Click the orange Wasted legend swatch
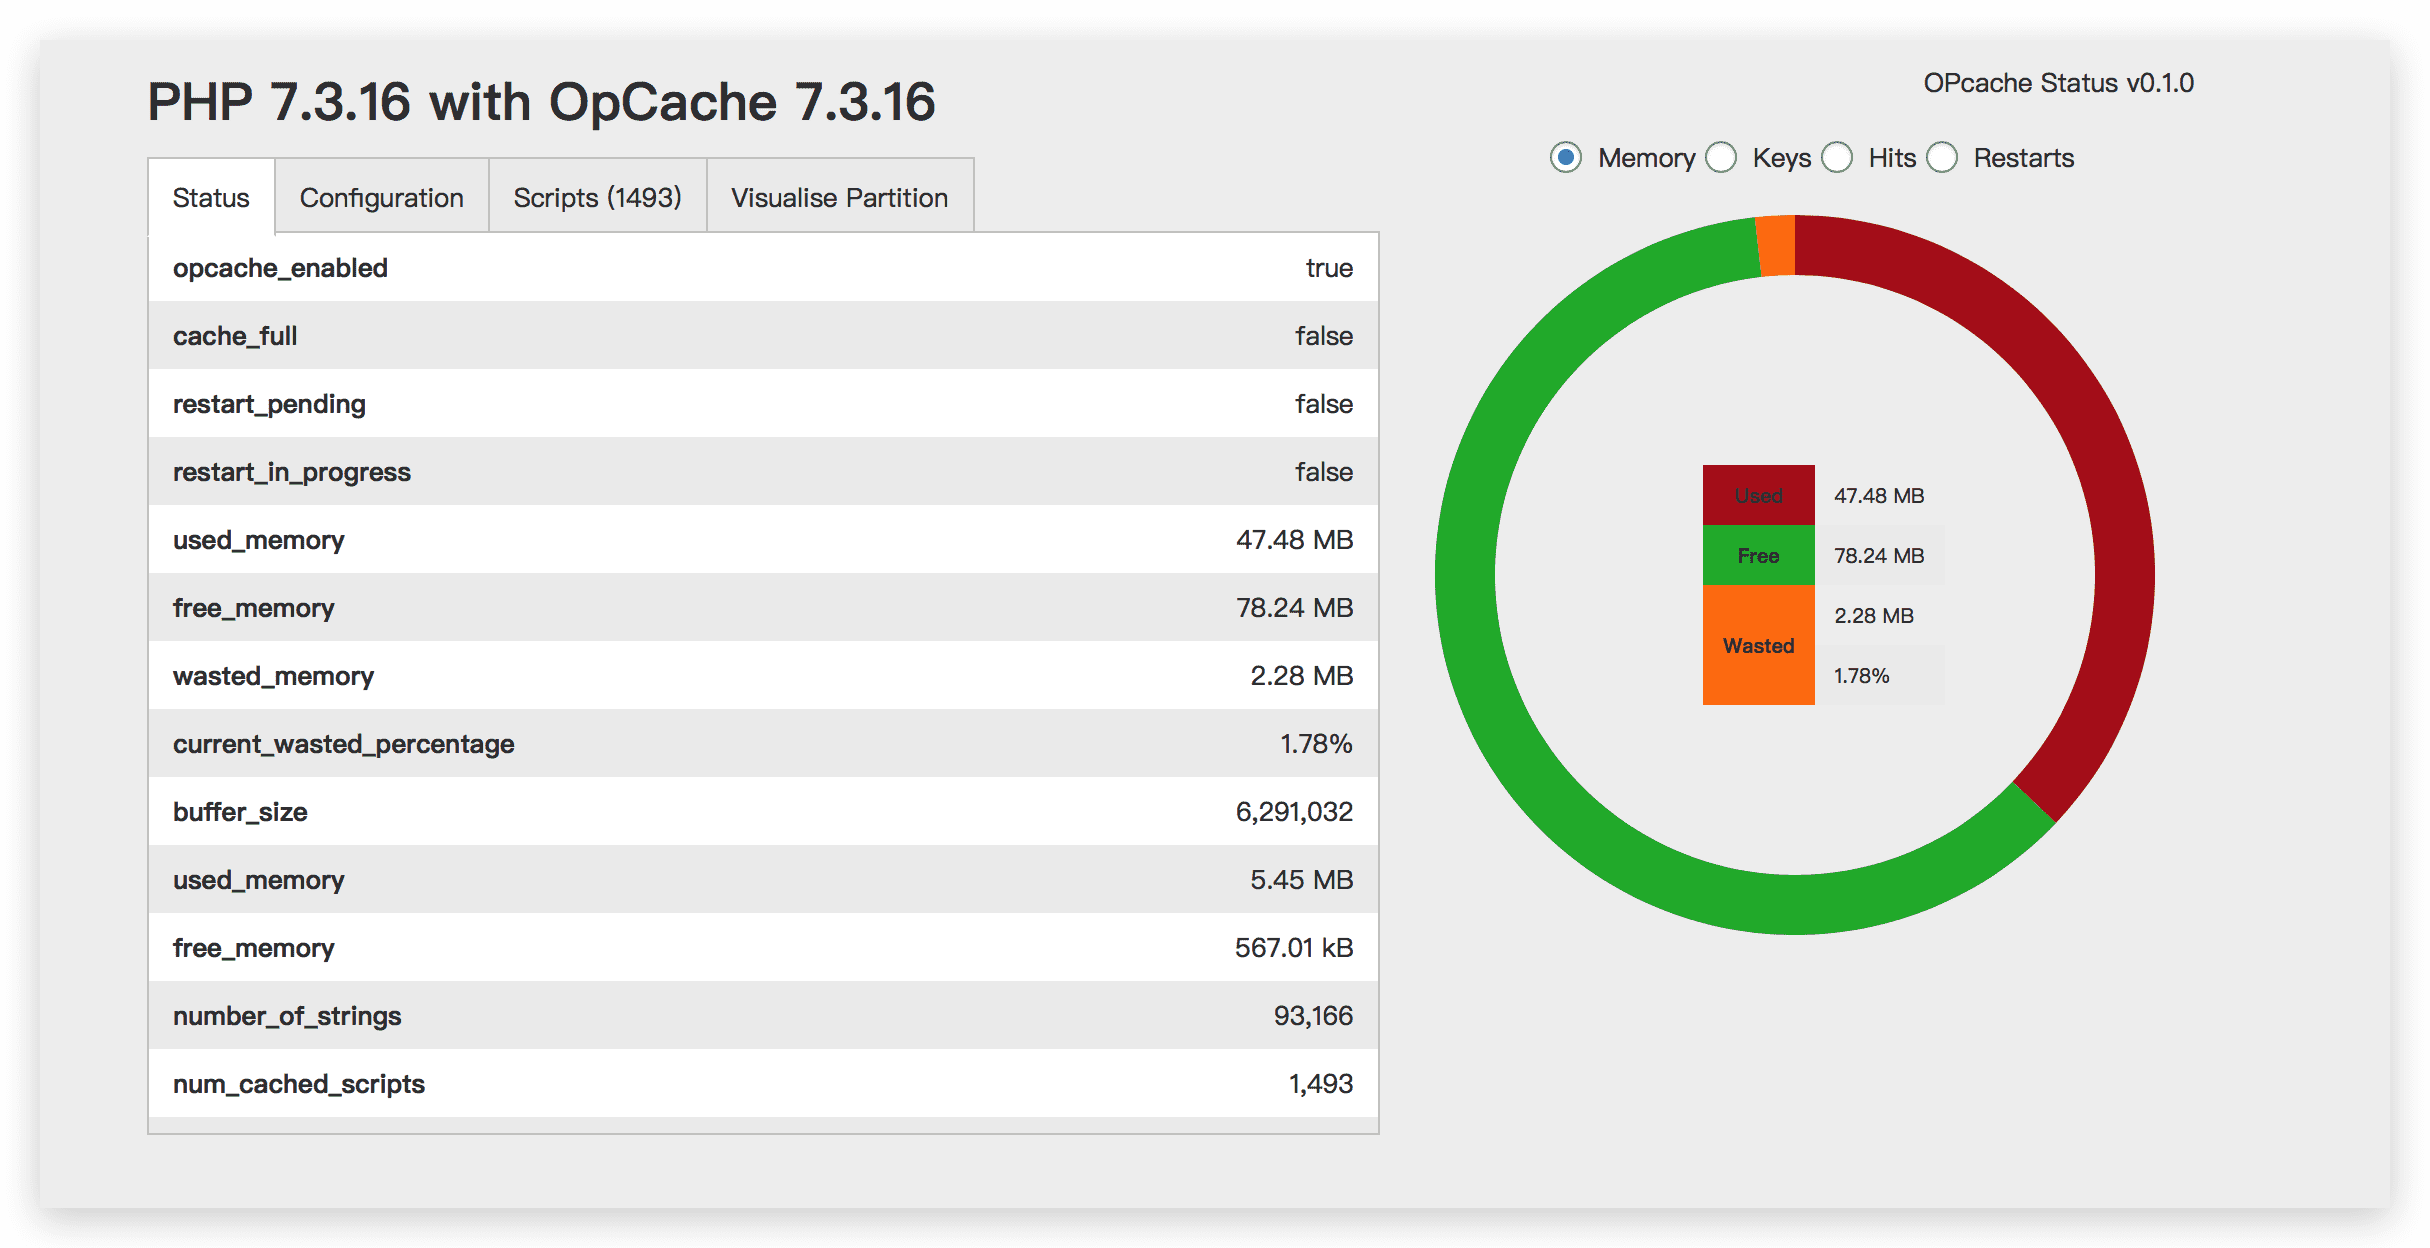This screenshot has width=2430, height=1248. pos(1759,645)
